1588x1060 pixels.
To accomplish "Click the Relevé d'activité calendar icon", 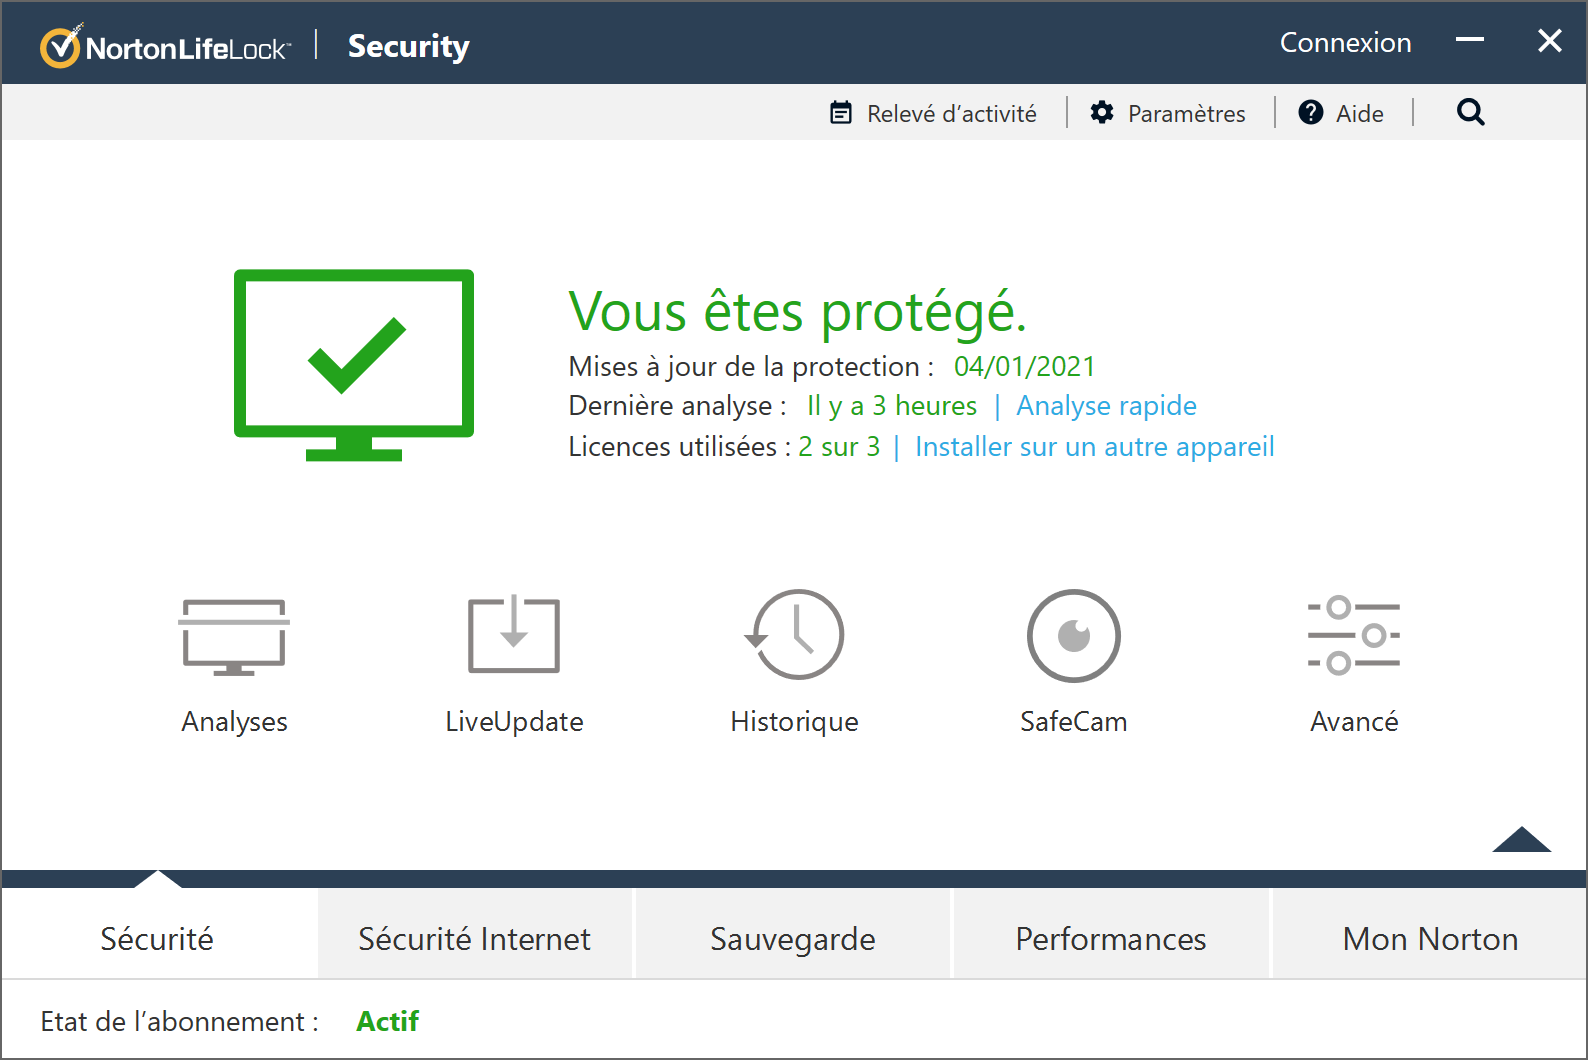I will (841, 113).
